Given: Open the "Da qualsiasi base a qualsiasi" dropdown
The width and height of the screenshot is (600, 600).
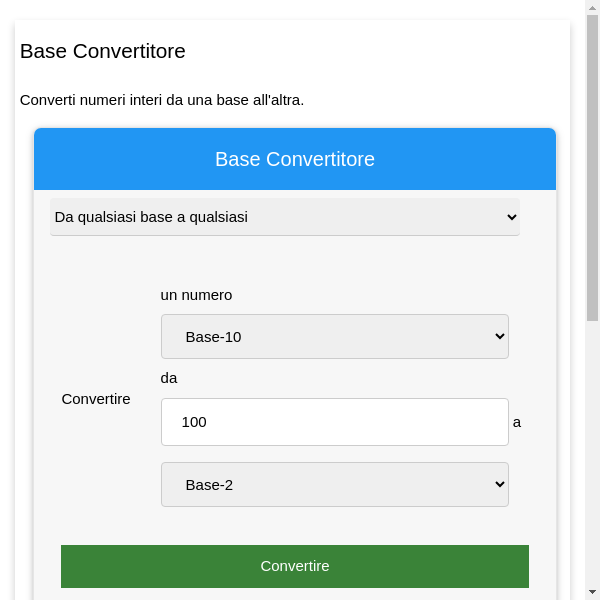Looking at the screenshot, I should (x=284, y=217).
